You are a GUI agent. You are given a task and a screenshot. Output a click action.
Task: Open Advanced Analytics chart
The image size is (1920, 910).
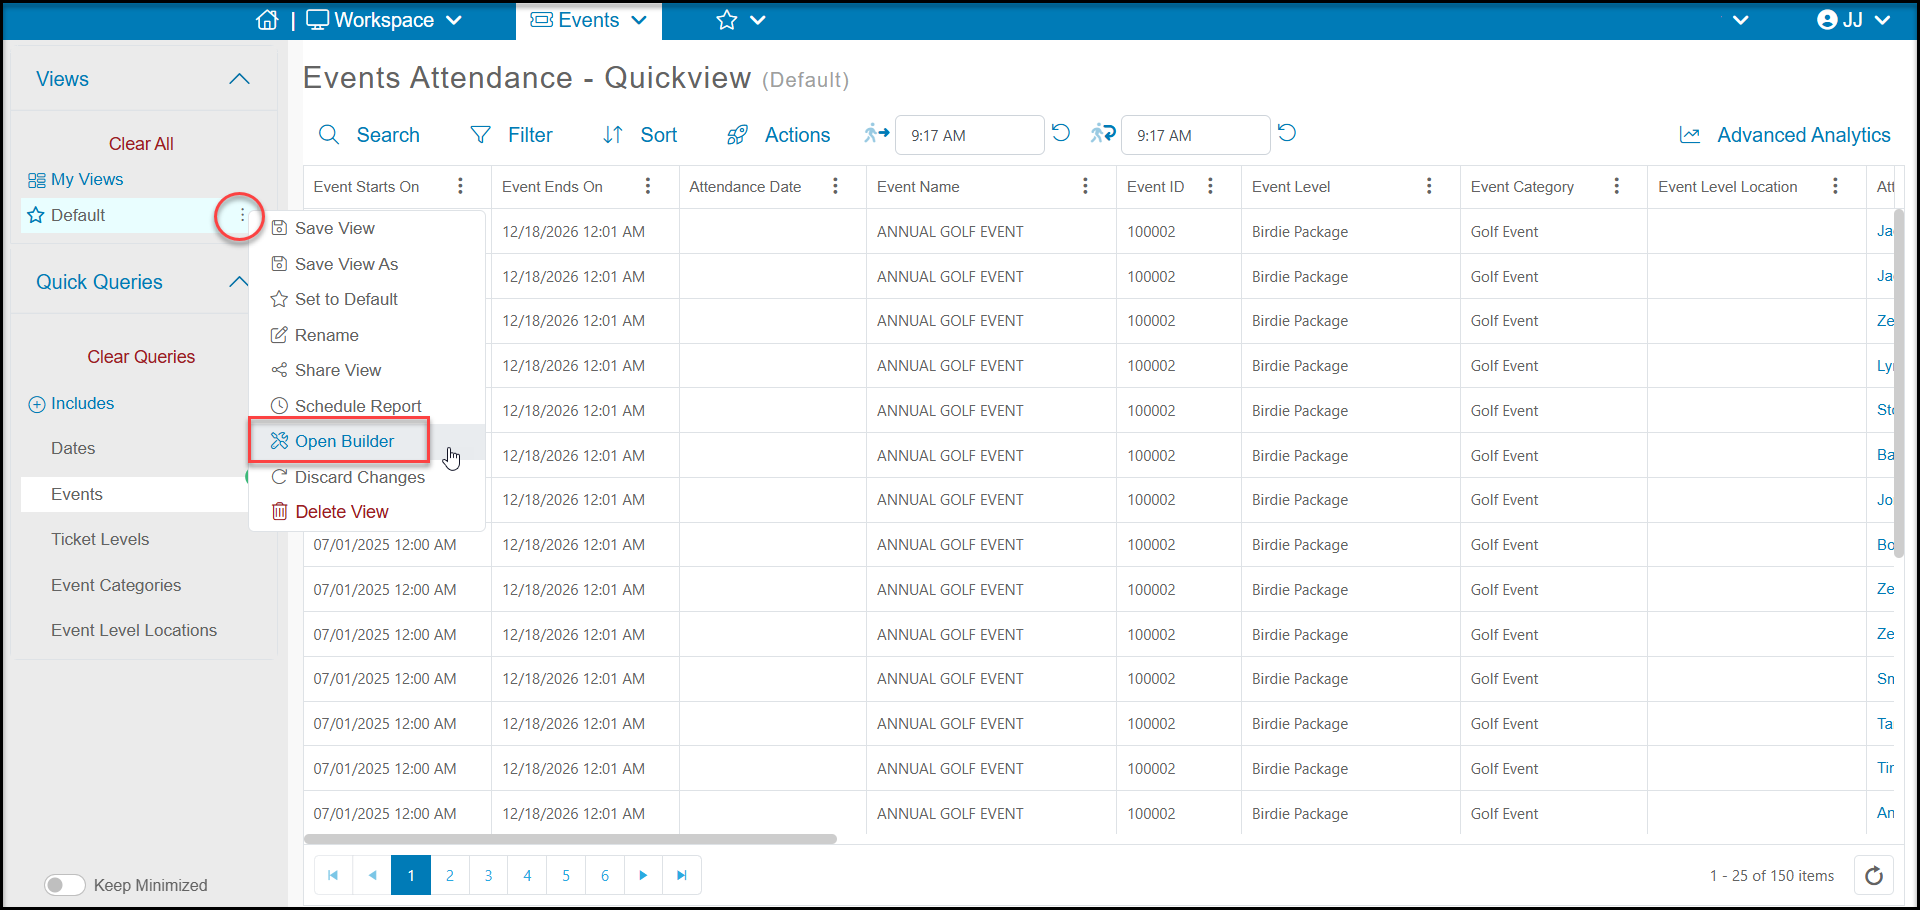coord(1784,135)
